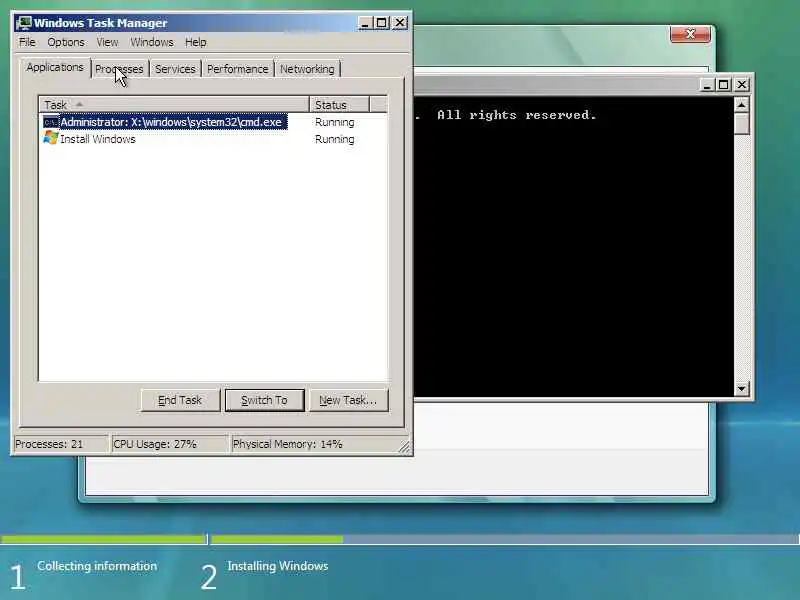The image size is (800, 600).
Task: Switch to the Processes tab
Action: coord(119,69)
